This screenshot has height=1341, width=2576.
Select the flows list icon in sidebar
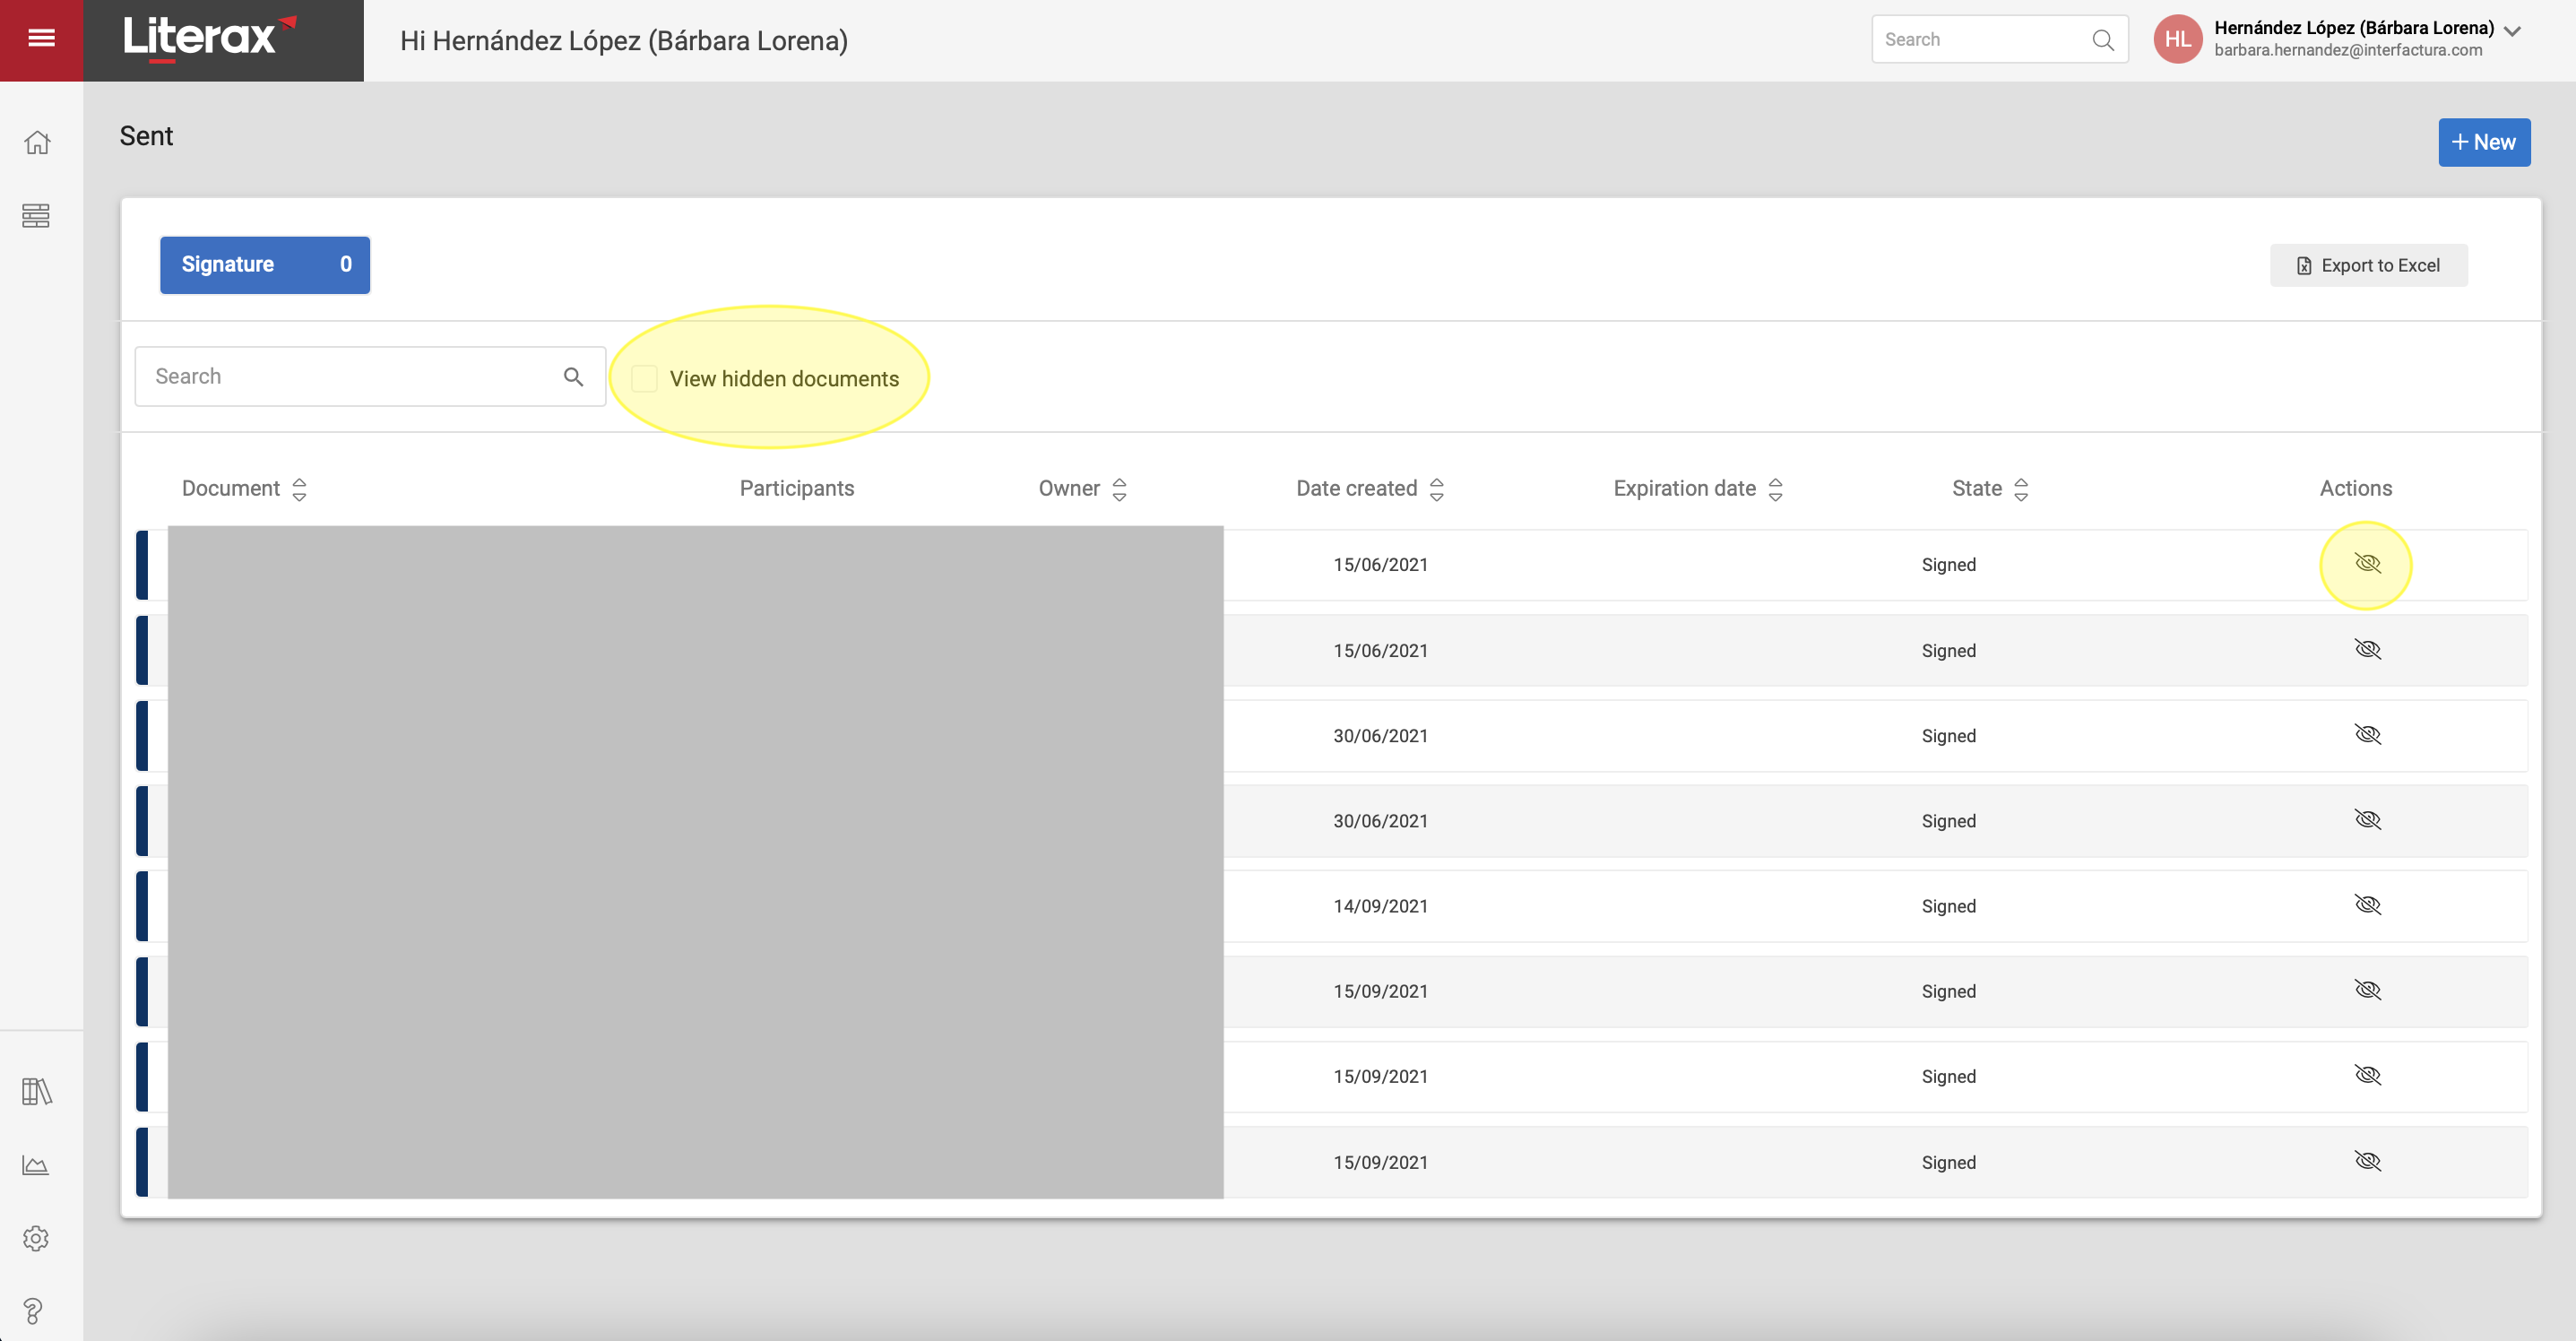37,215
